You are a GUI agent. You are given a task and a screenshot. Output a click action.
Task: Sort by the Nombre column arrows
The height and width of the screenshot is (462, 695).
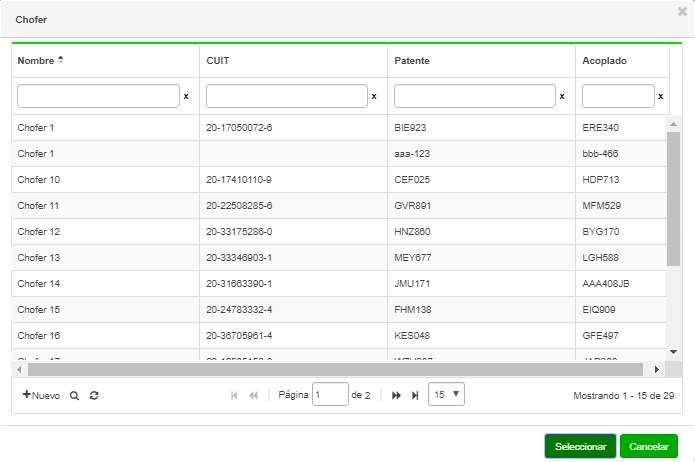61,60
